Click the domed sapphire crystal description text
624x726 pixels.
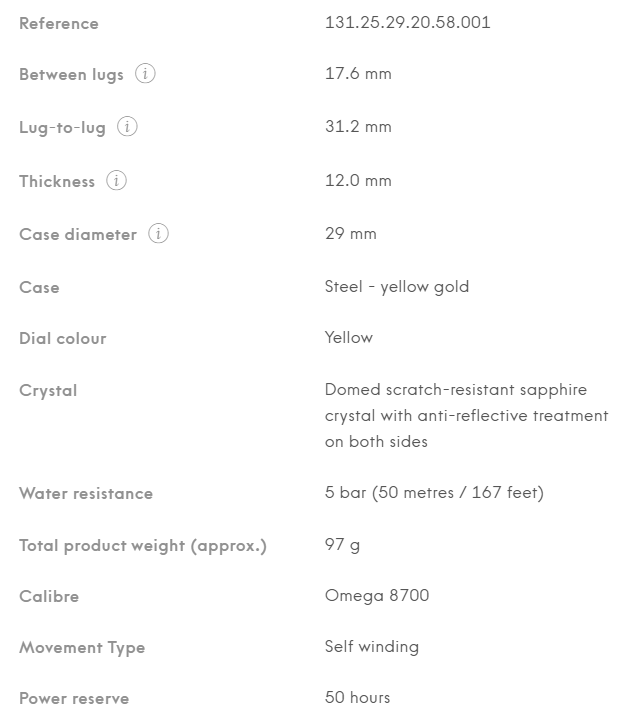click(x=466, y=415)
